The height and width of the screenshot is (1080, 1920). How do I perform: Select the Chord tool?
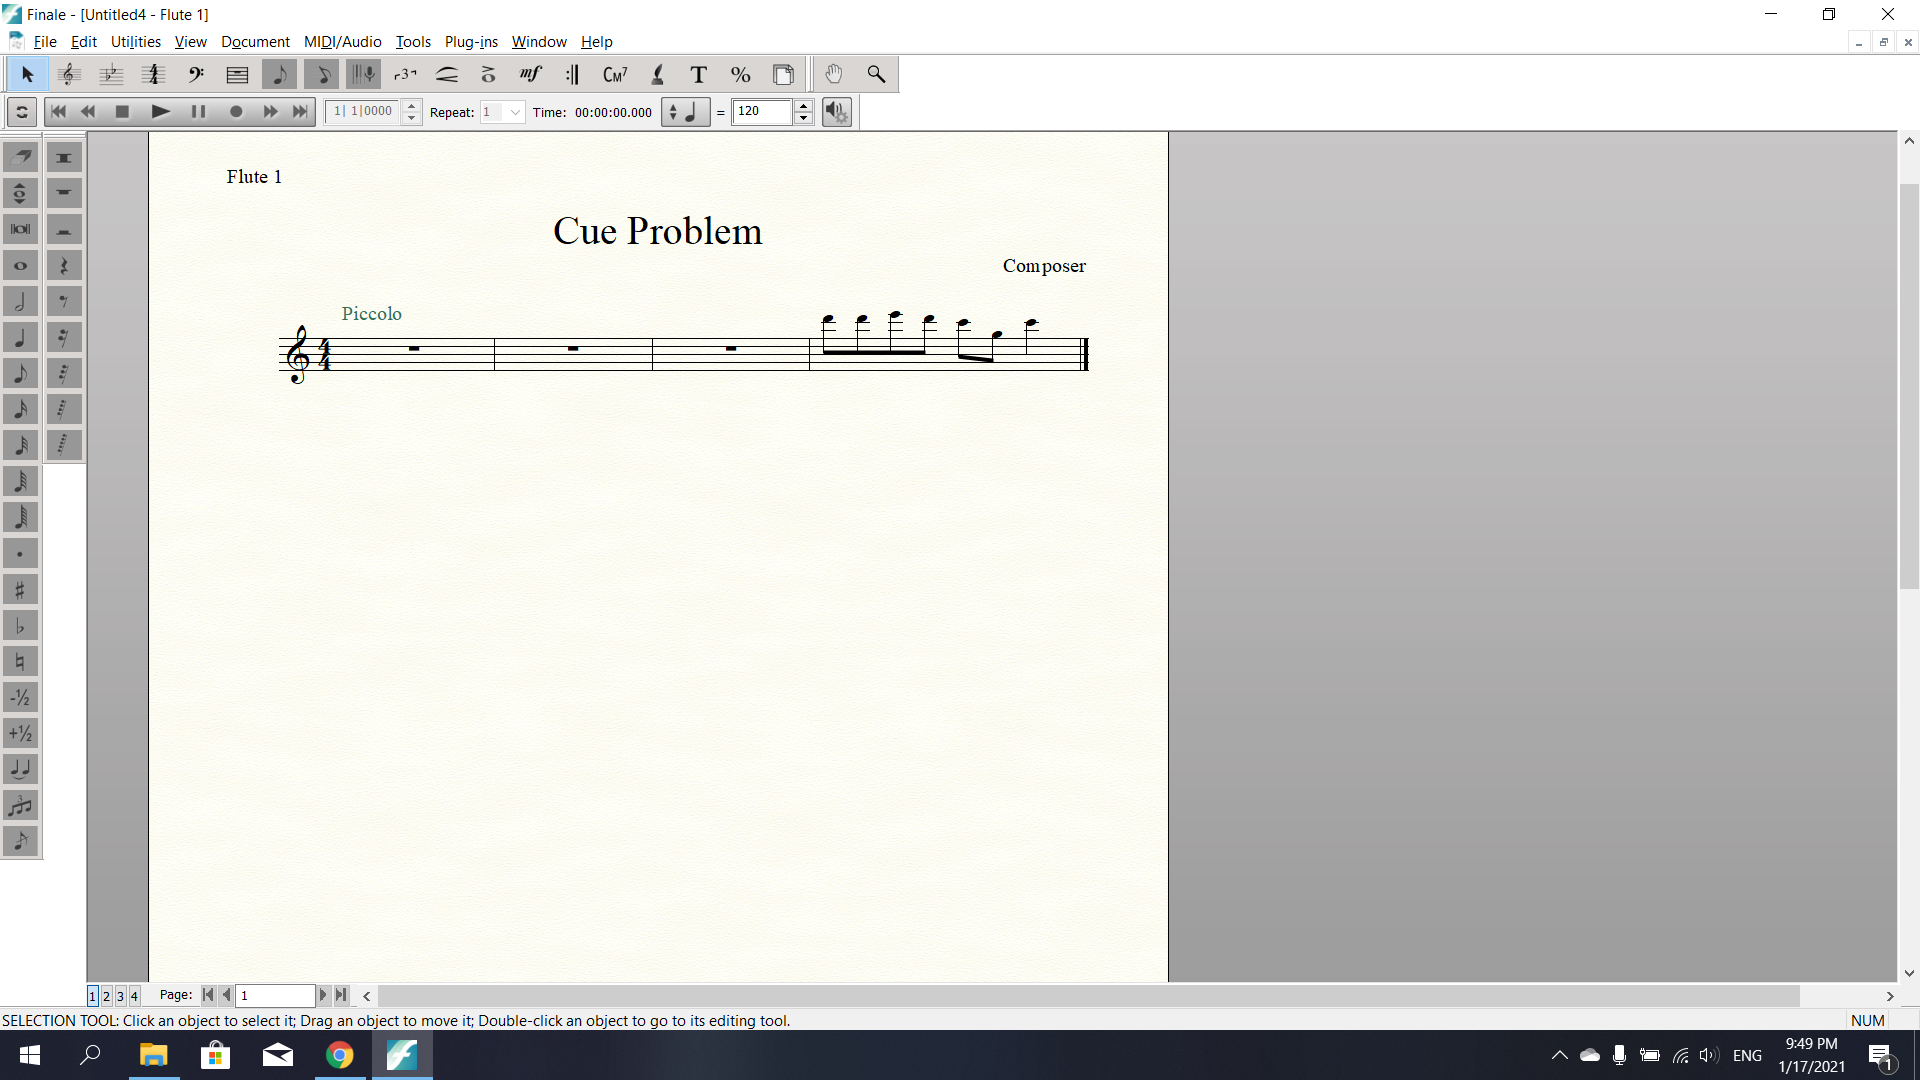coord(614,75)
